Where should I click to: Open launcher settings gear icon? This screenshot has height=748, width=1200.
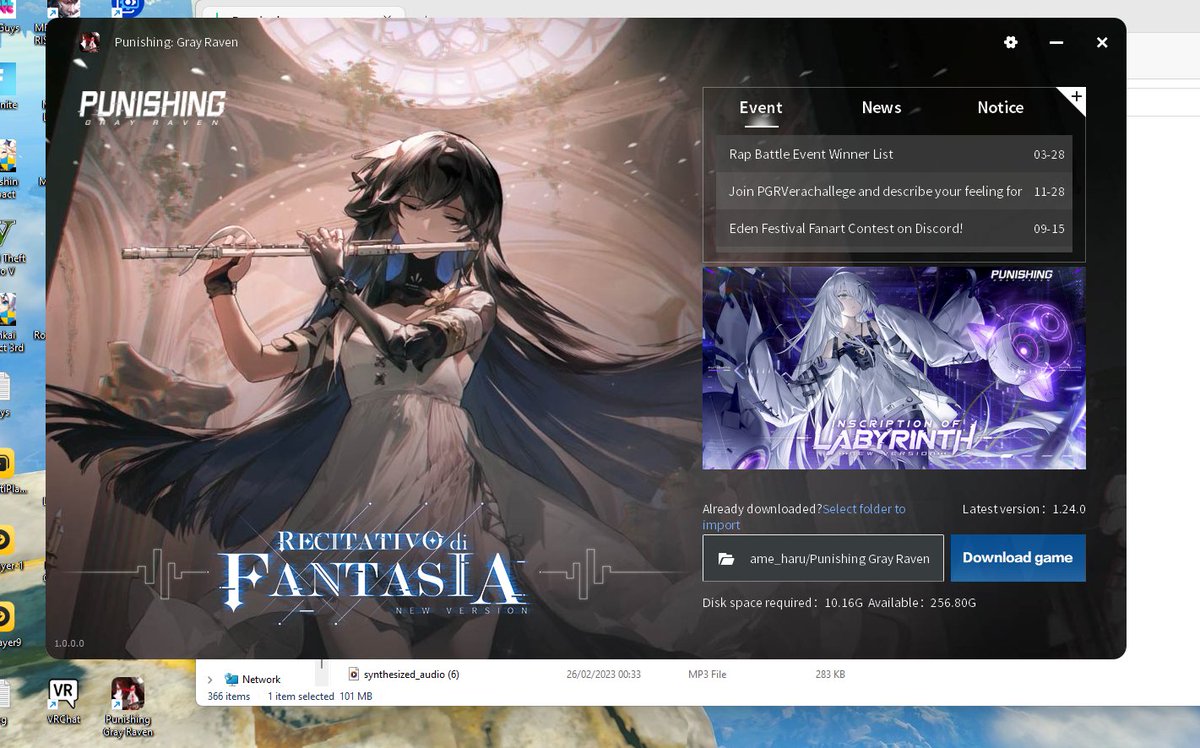click(x=1011, y=42)
